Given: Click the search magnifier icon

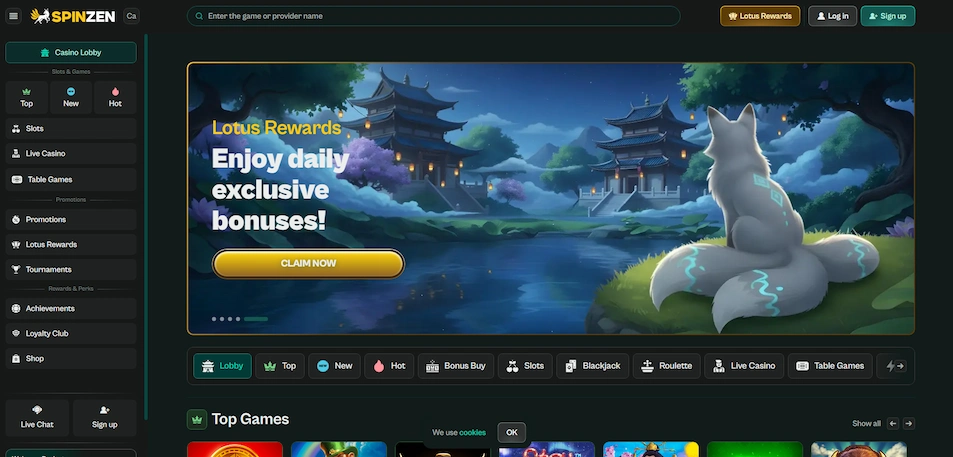Looking at the screenshot, I should 198,16.
